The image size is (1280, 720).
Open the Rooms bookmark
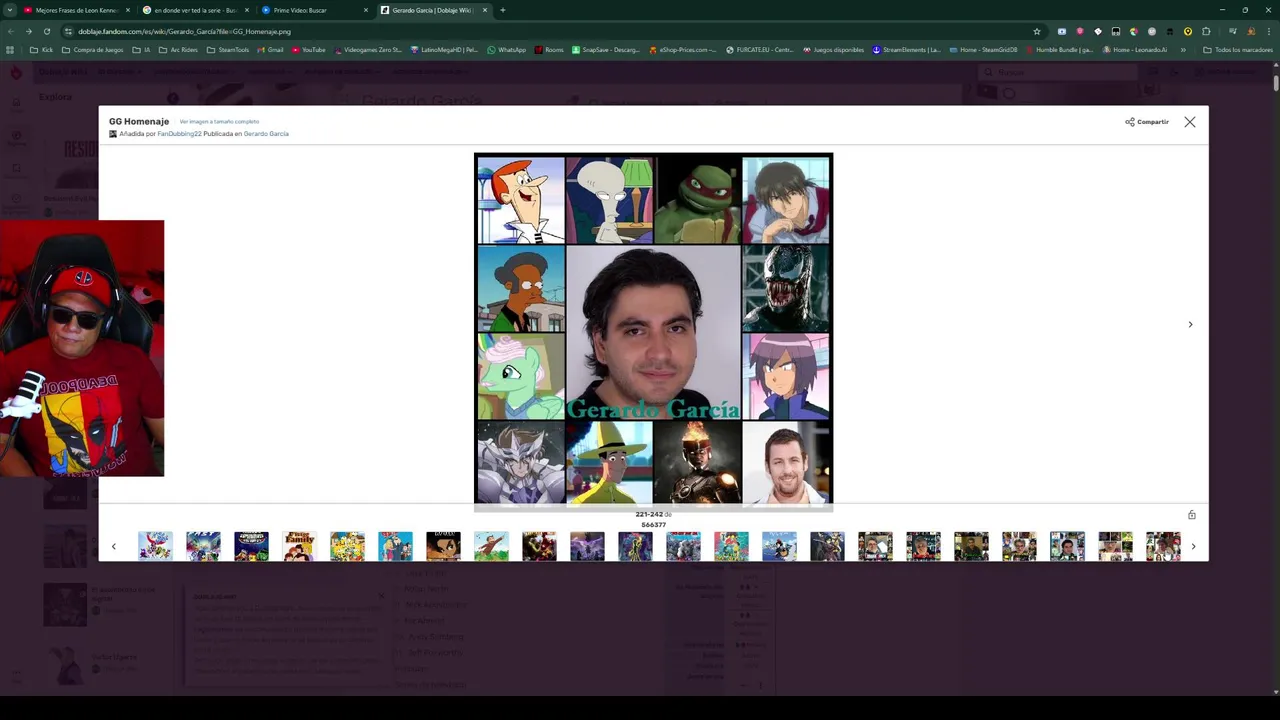[549, 50]
